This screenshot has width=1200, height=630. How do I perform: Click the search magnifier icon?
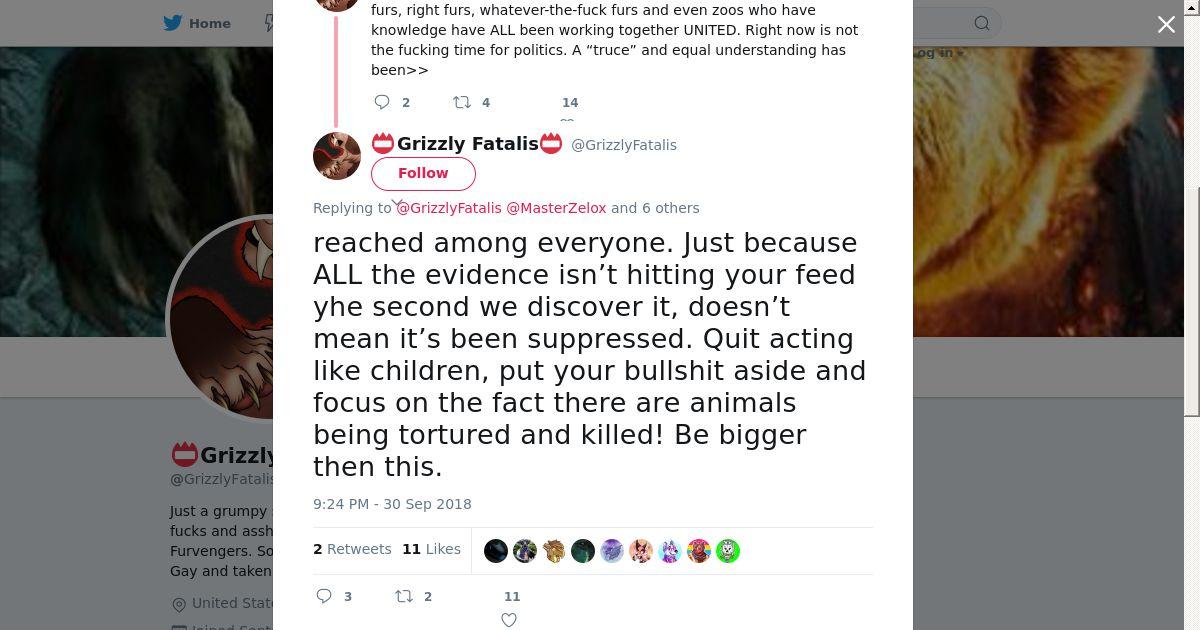(982, 23)
